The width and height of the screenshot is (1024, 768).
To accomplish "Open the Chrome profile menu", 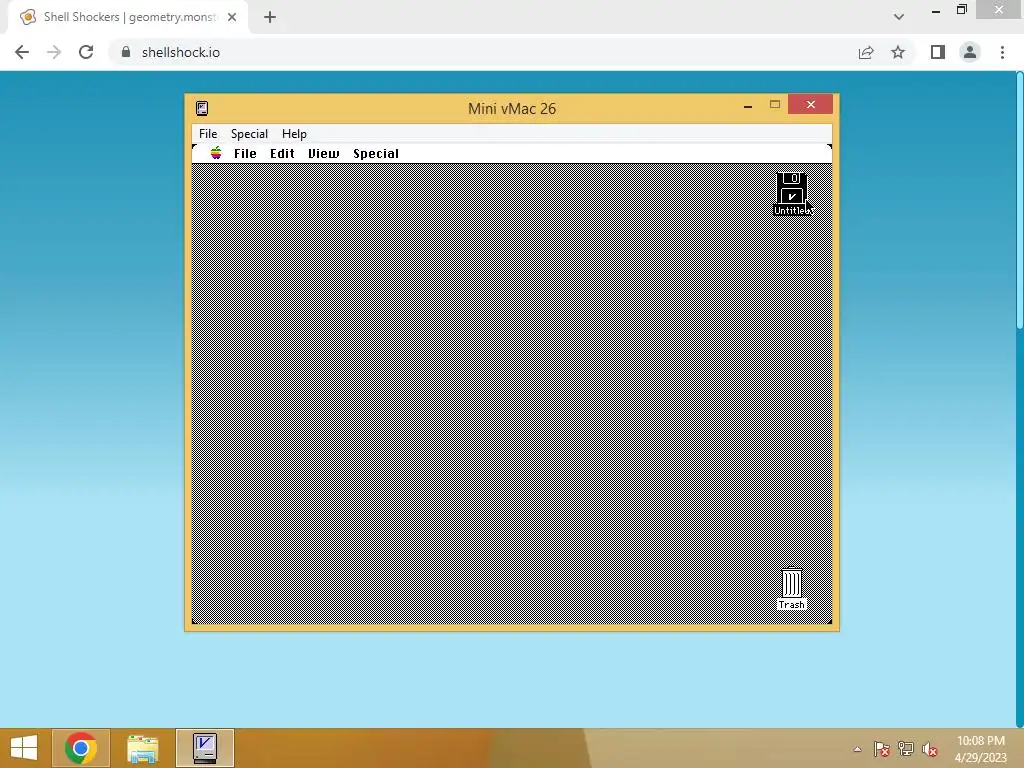I will [970, 52].
